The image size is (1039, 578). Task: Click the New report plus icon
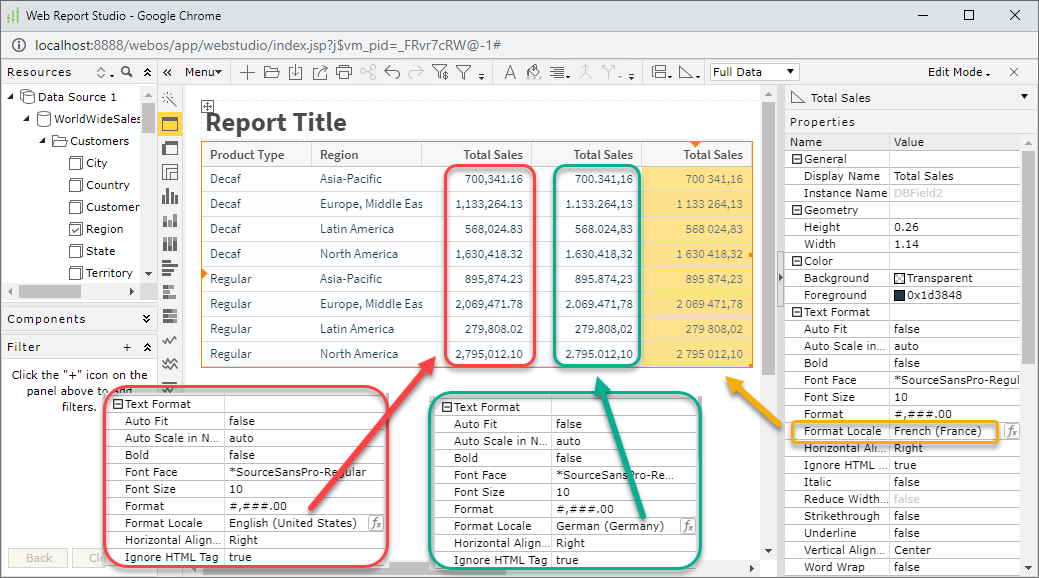[x=247, y=72]
